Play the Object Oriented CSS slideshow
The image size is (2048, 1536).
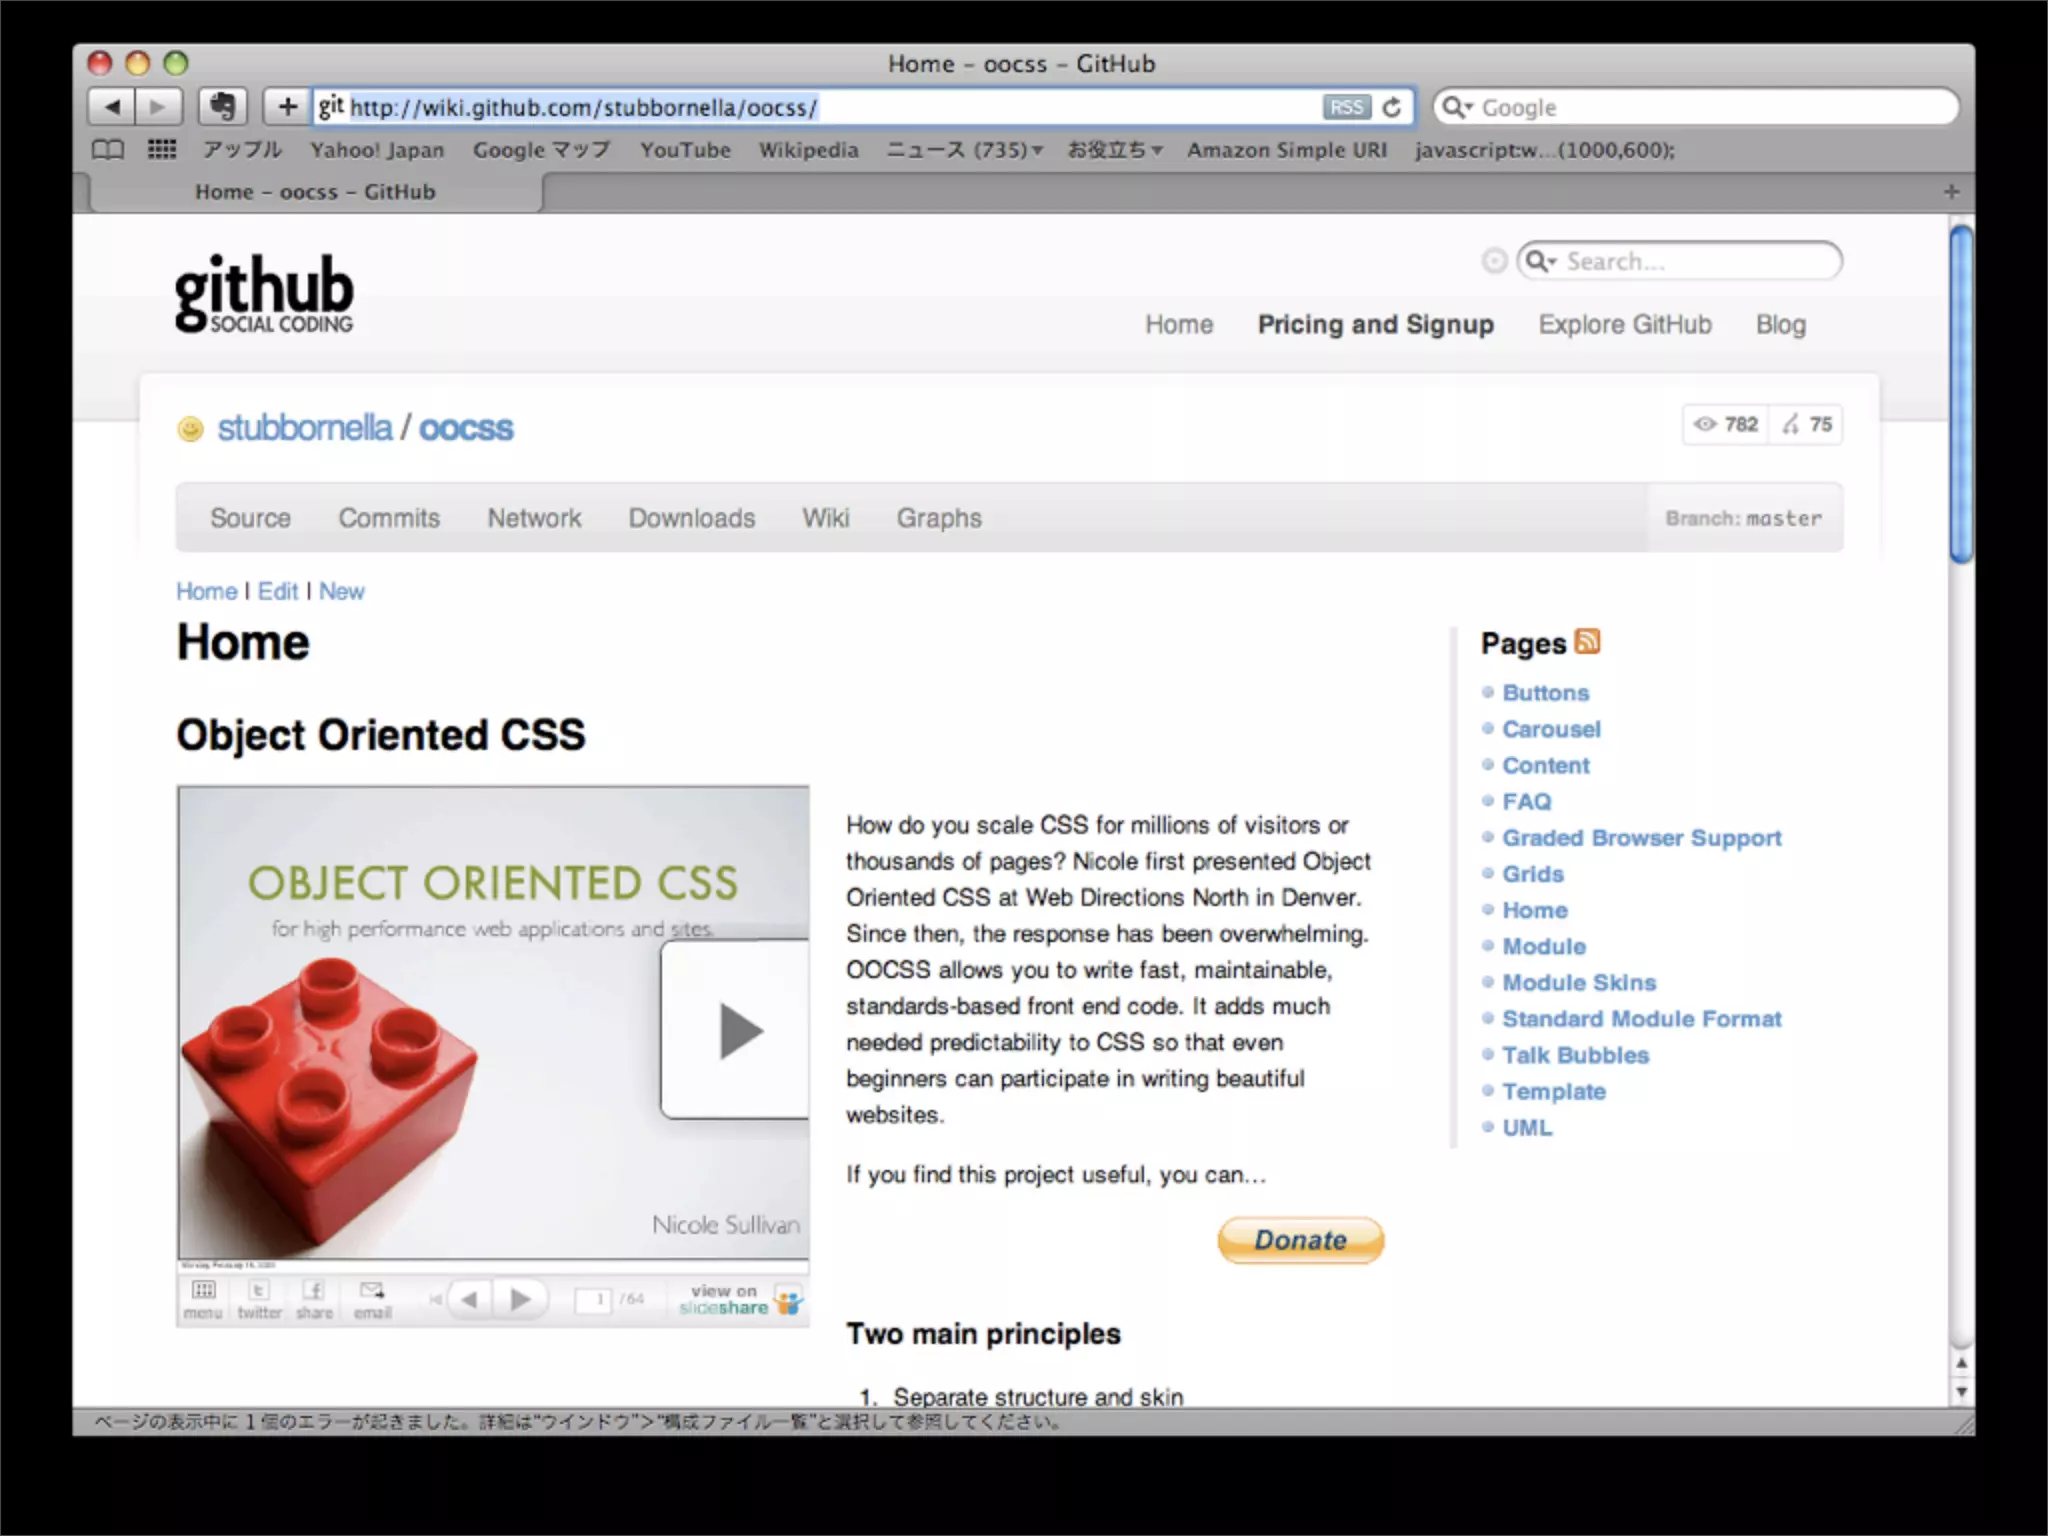coord(739,1031)
